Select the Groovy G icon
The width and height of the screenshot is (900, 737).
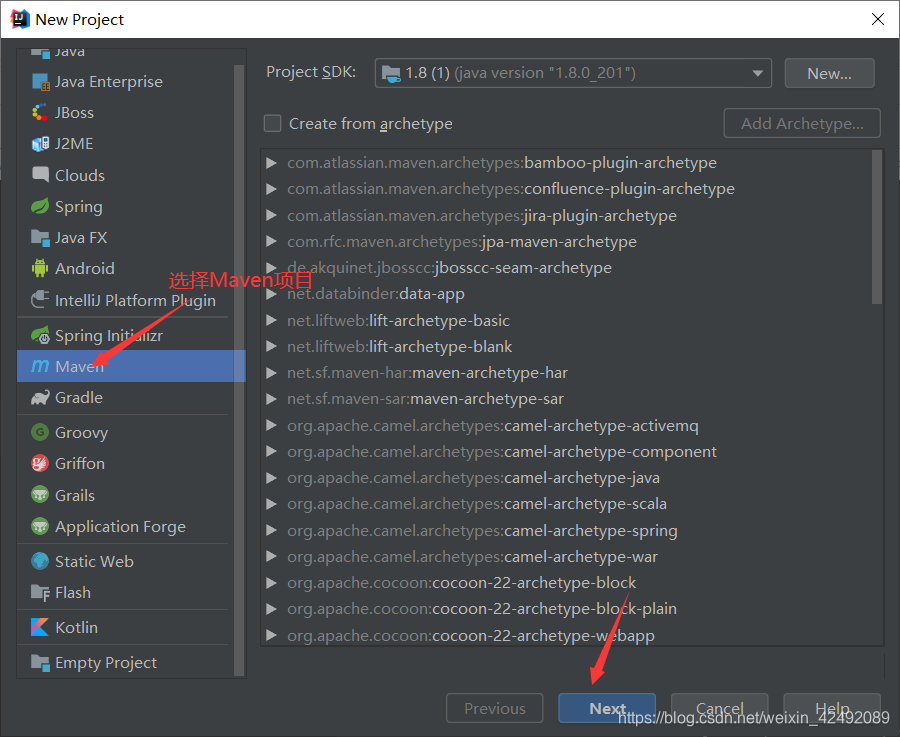pos(40,432)
